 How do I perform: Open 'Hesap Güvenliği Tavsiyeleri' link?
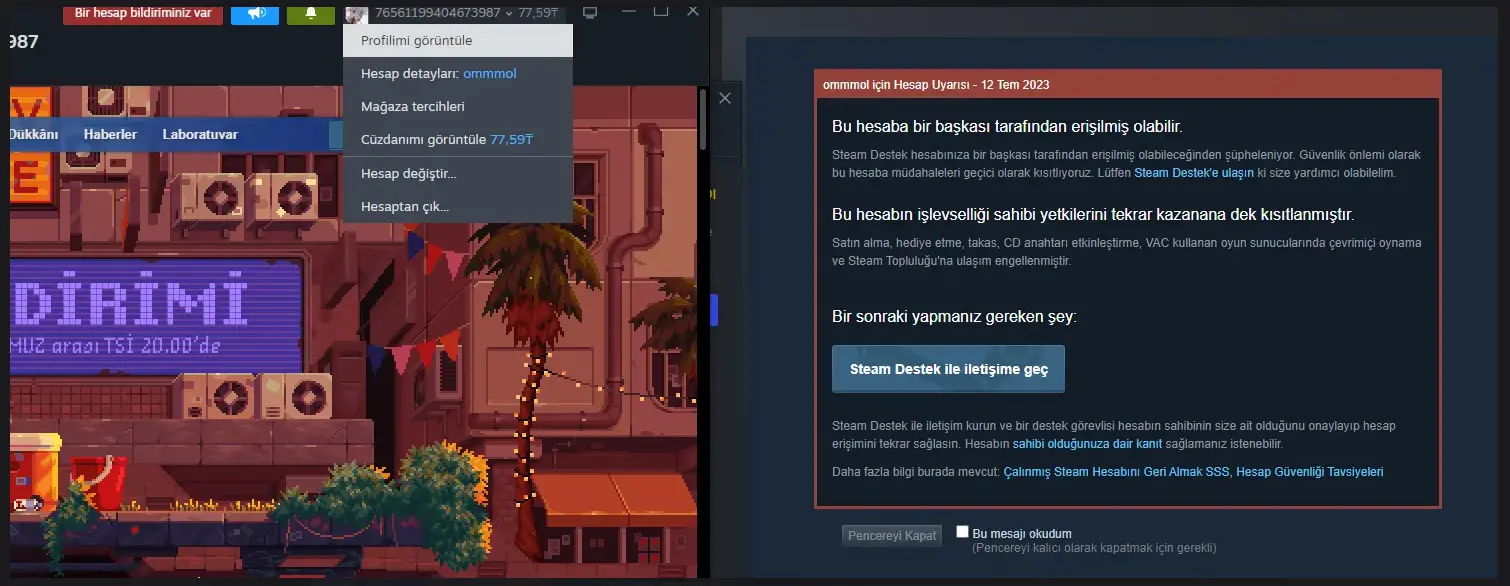1310,471
